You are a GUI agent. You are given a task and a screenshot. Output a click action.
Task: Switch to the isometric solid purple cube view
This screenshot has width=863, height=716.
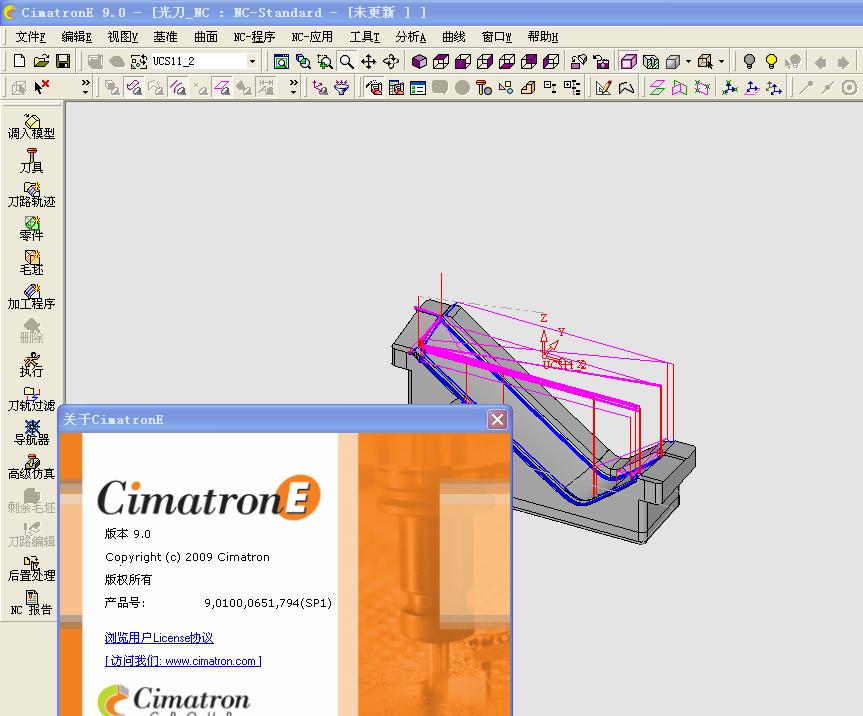tap(419, 61)
